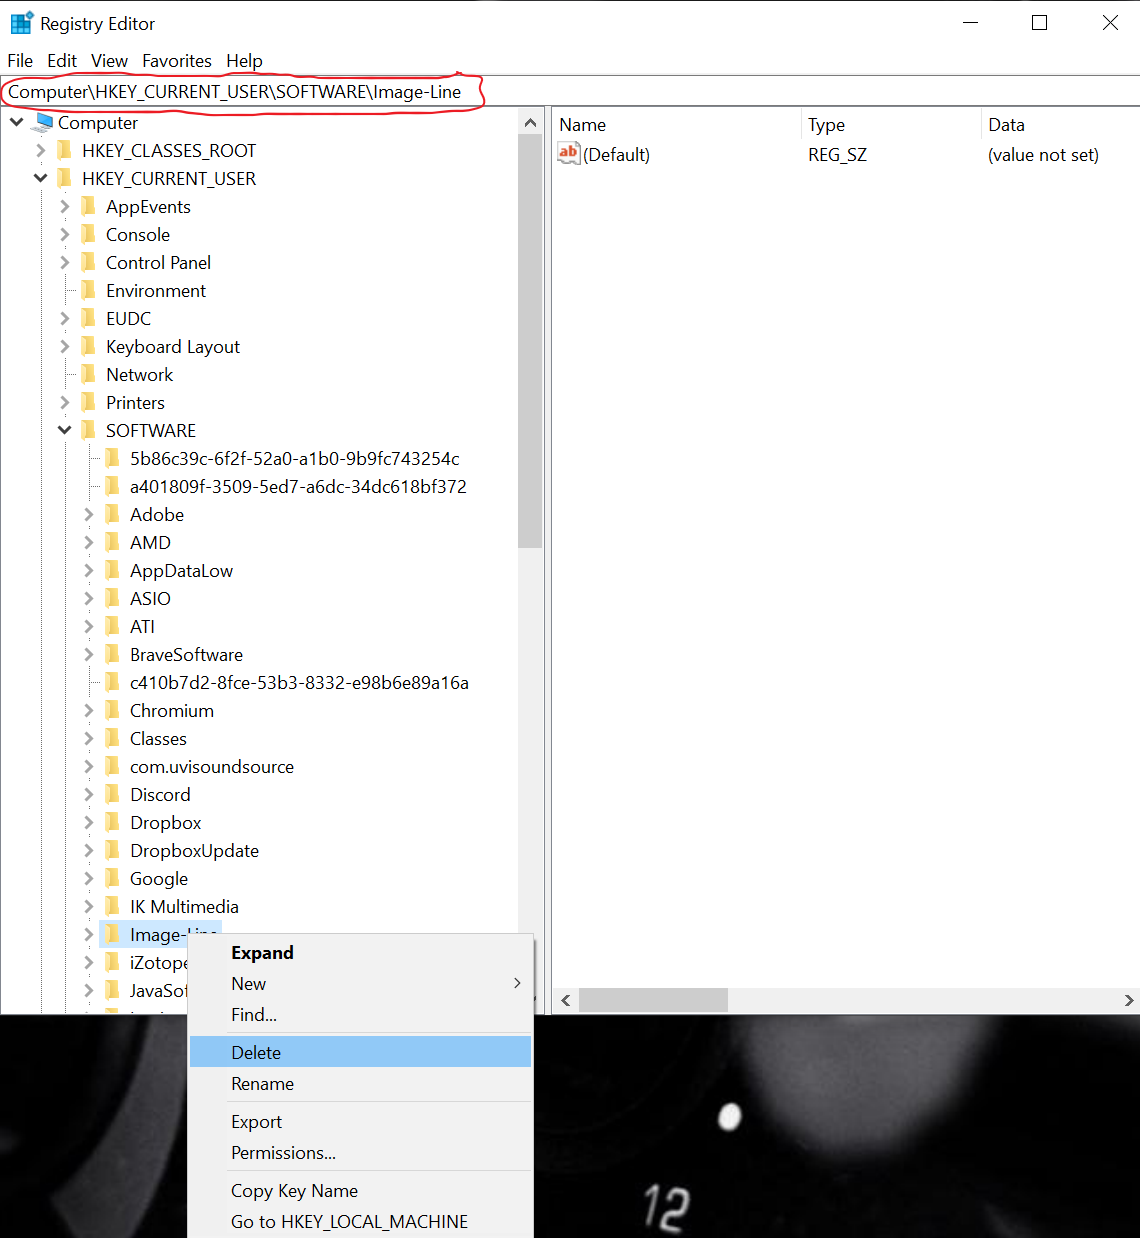The width and height of the screenshot is (1140, 1238).
Task: Click the Data column header
Action: pos(1006,125)
